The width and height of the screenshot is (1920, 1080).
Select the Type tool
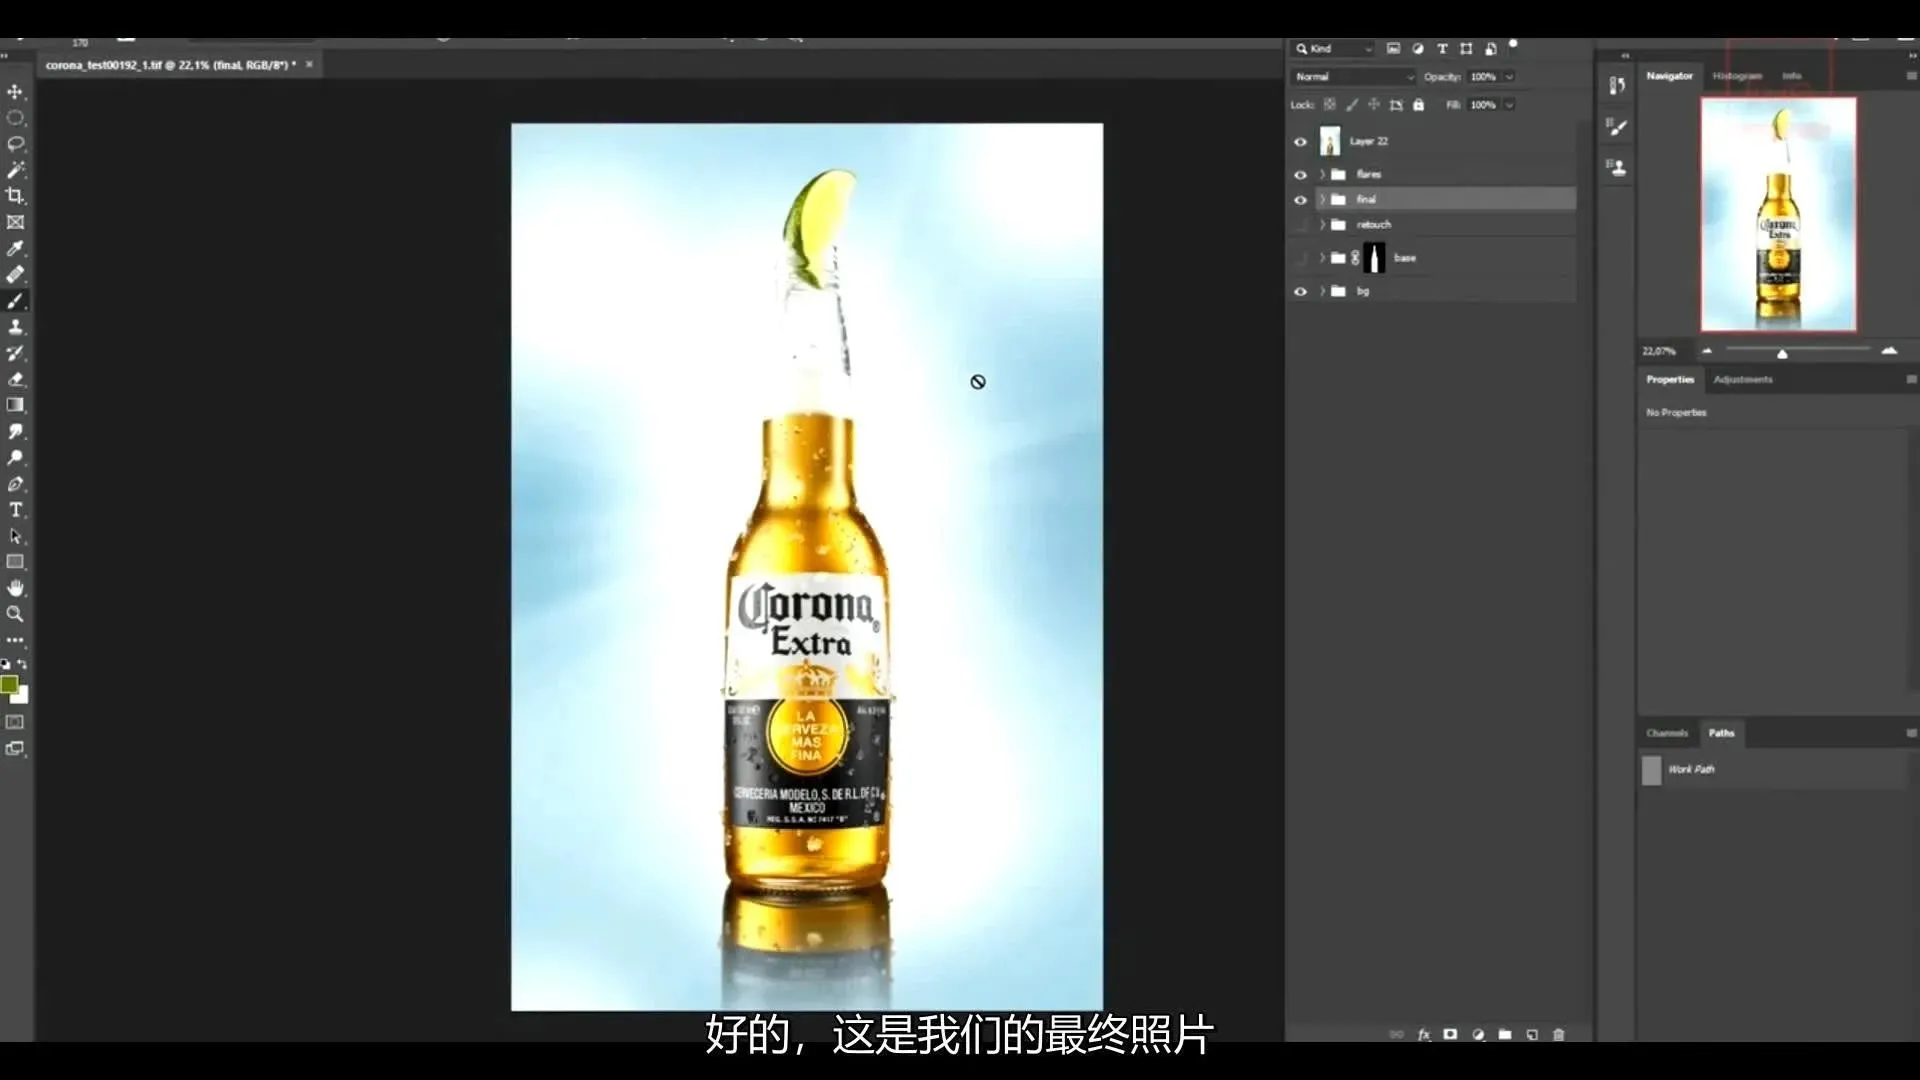15,510
